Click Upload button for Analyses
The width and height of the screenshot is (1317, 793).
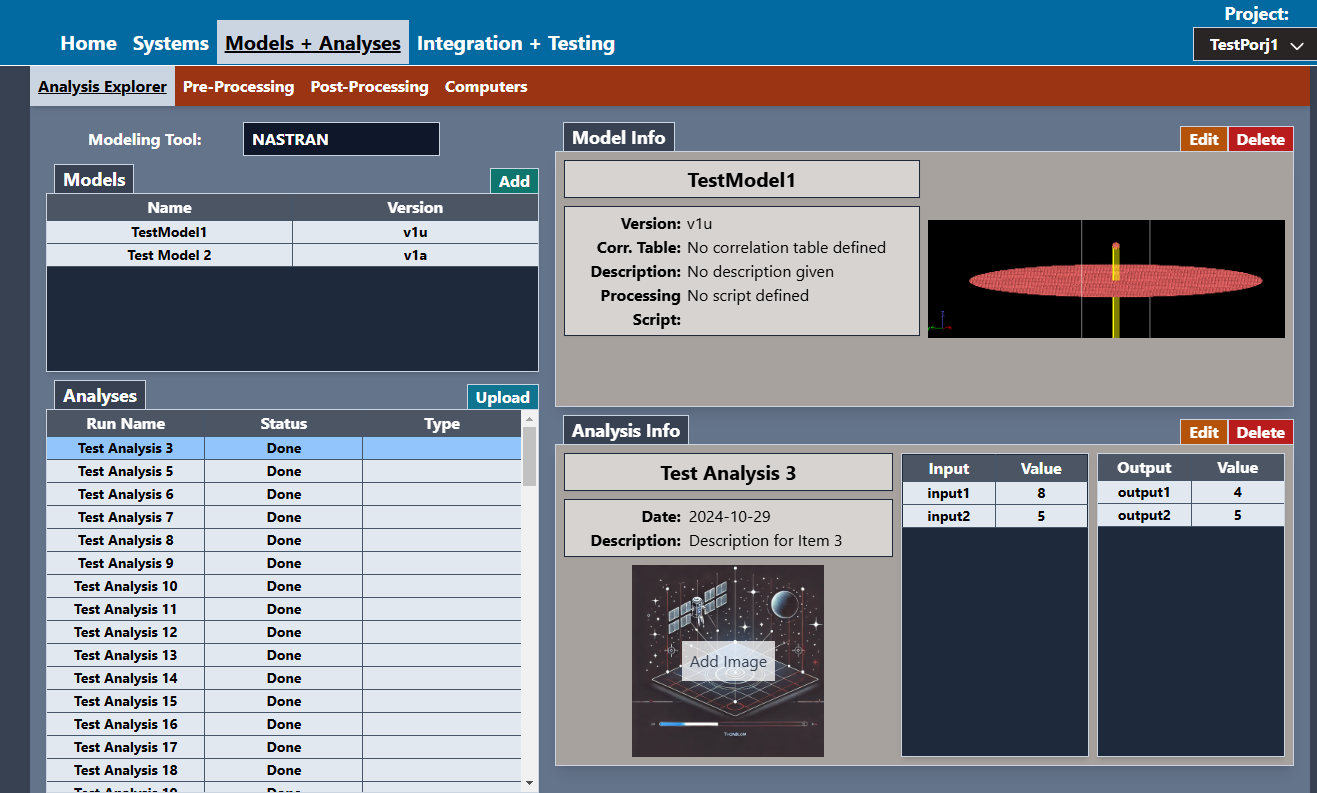coord(502,397)
